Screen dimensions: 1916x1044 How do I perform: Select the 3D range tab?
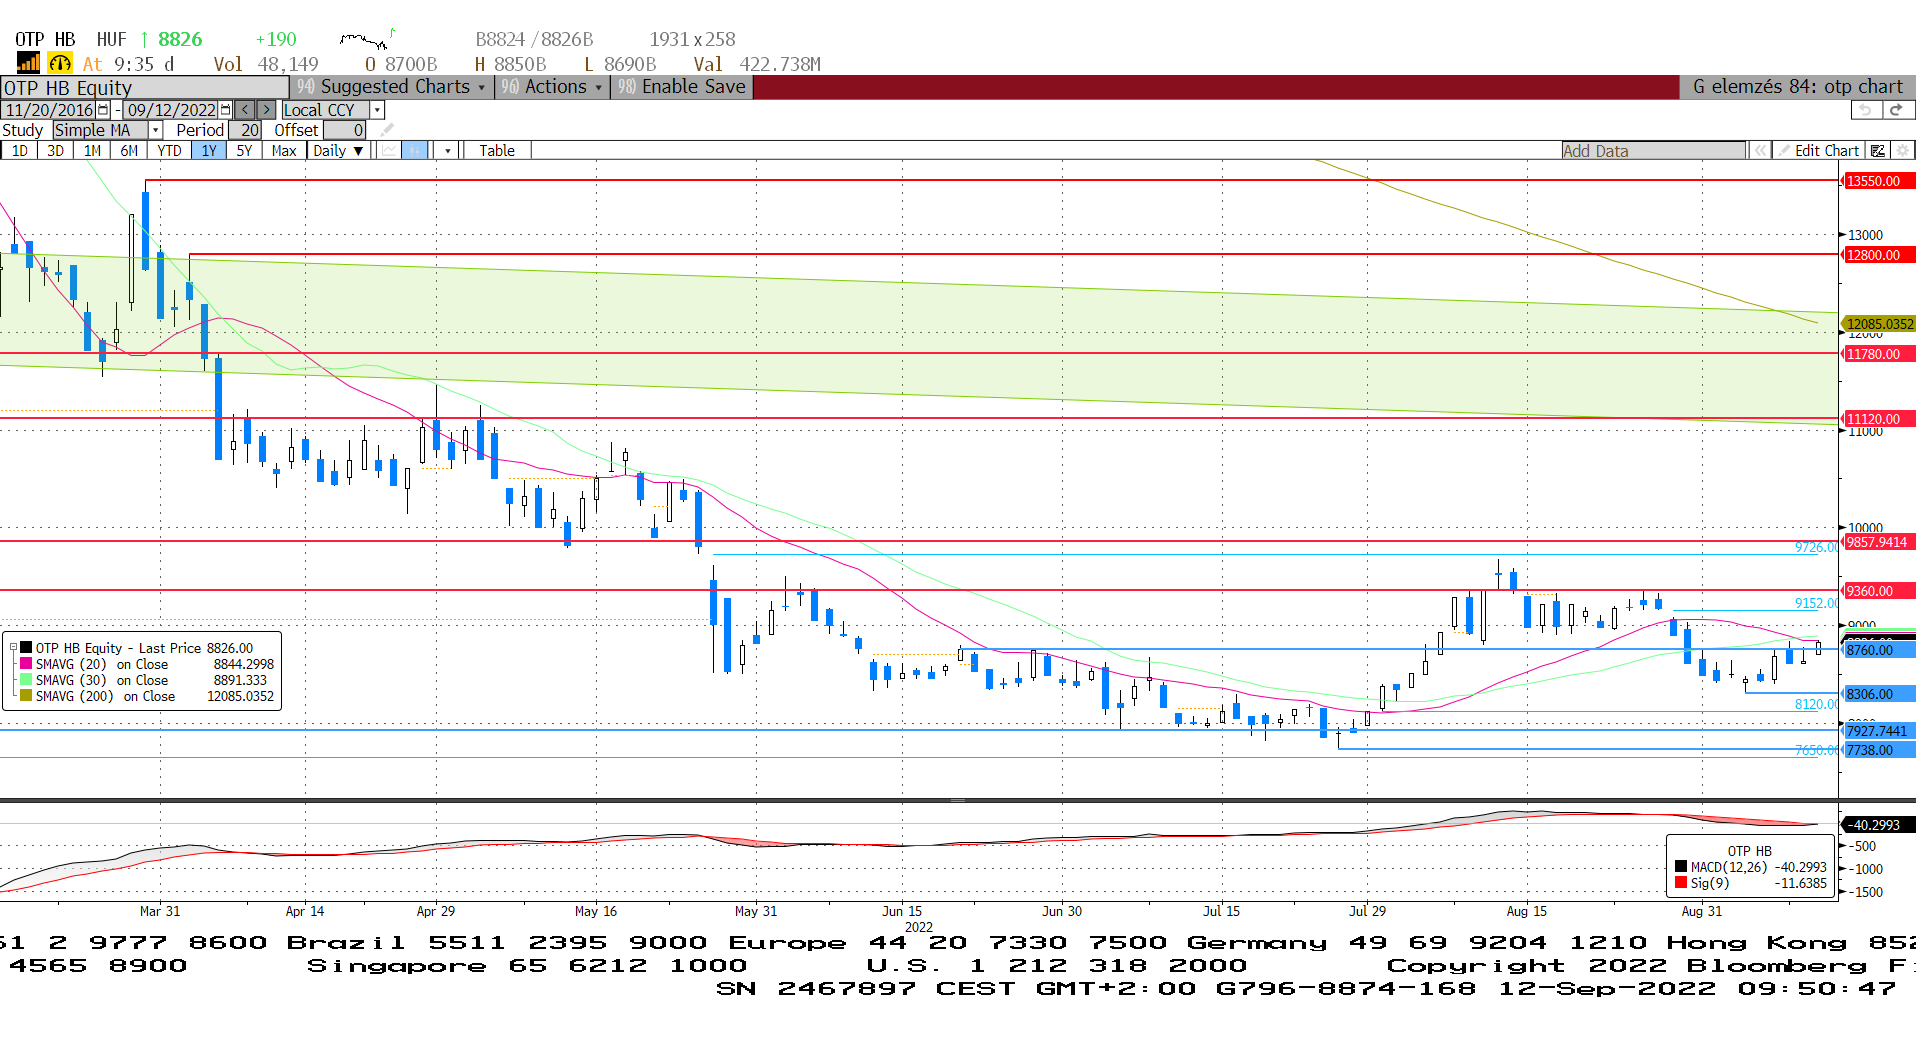[x=56, y=151]
